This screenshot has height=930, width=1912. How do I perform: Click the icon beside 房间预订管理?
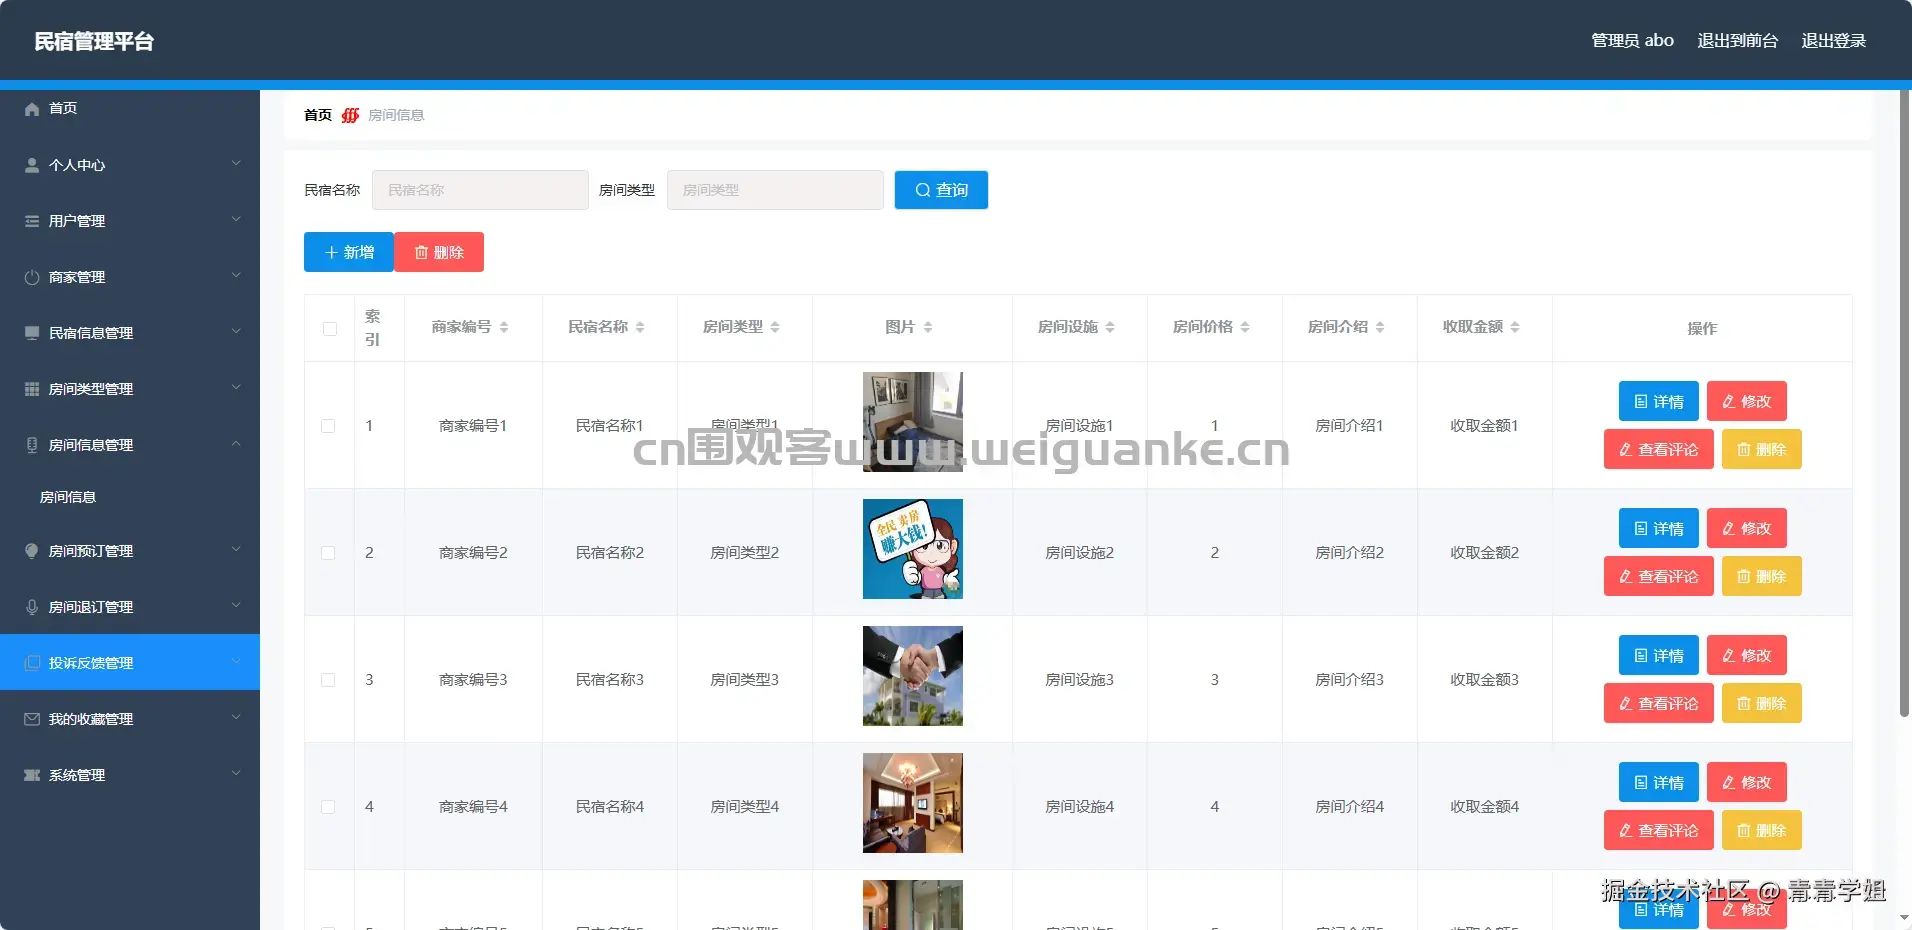(x=32, y=551)
